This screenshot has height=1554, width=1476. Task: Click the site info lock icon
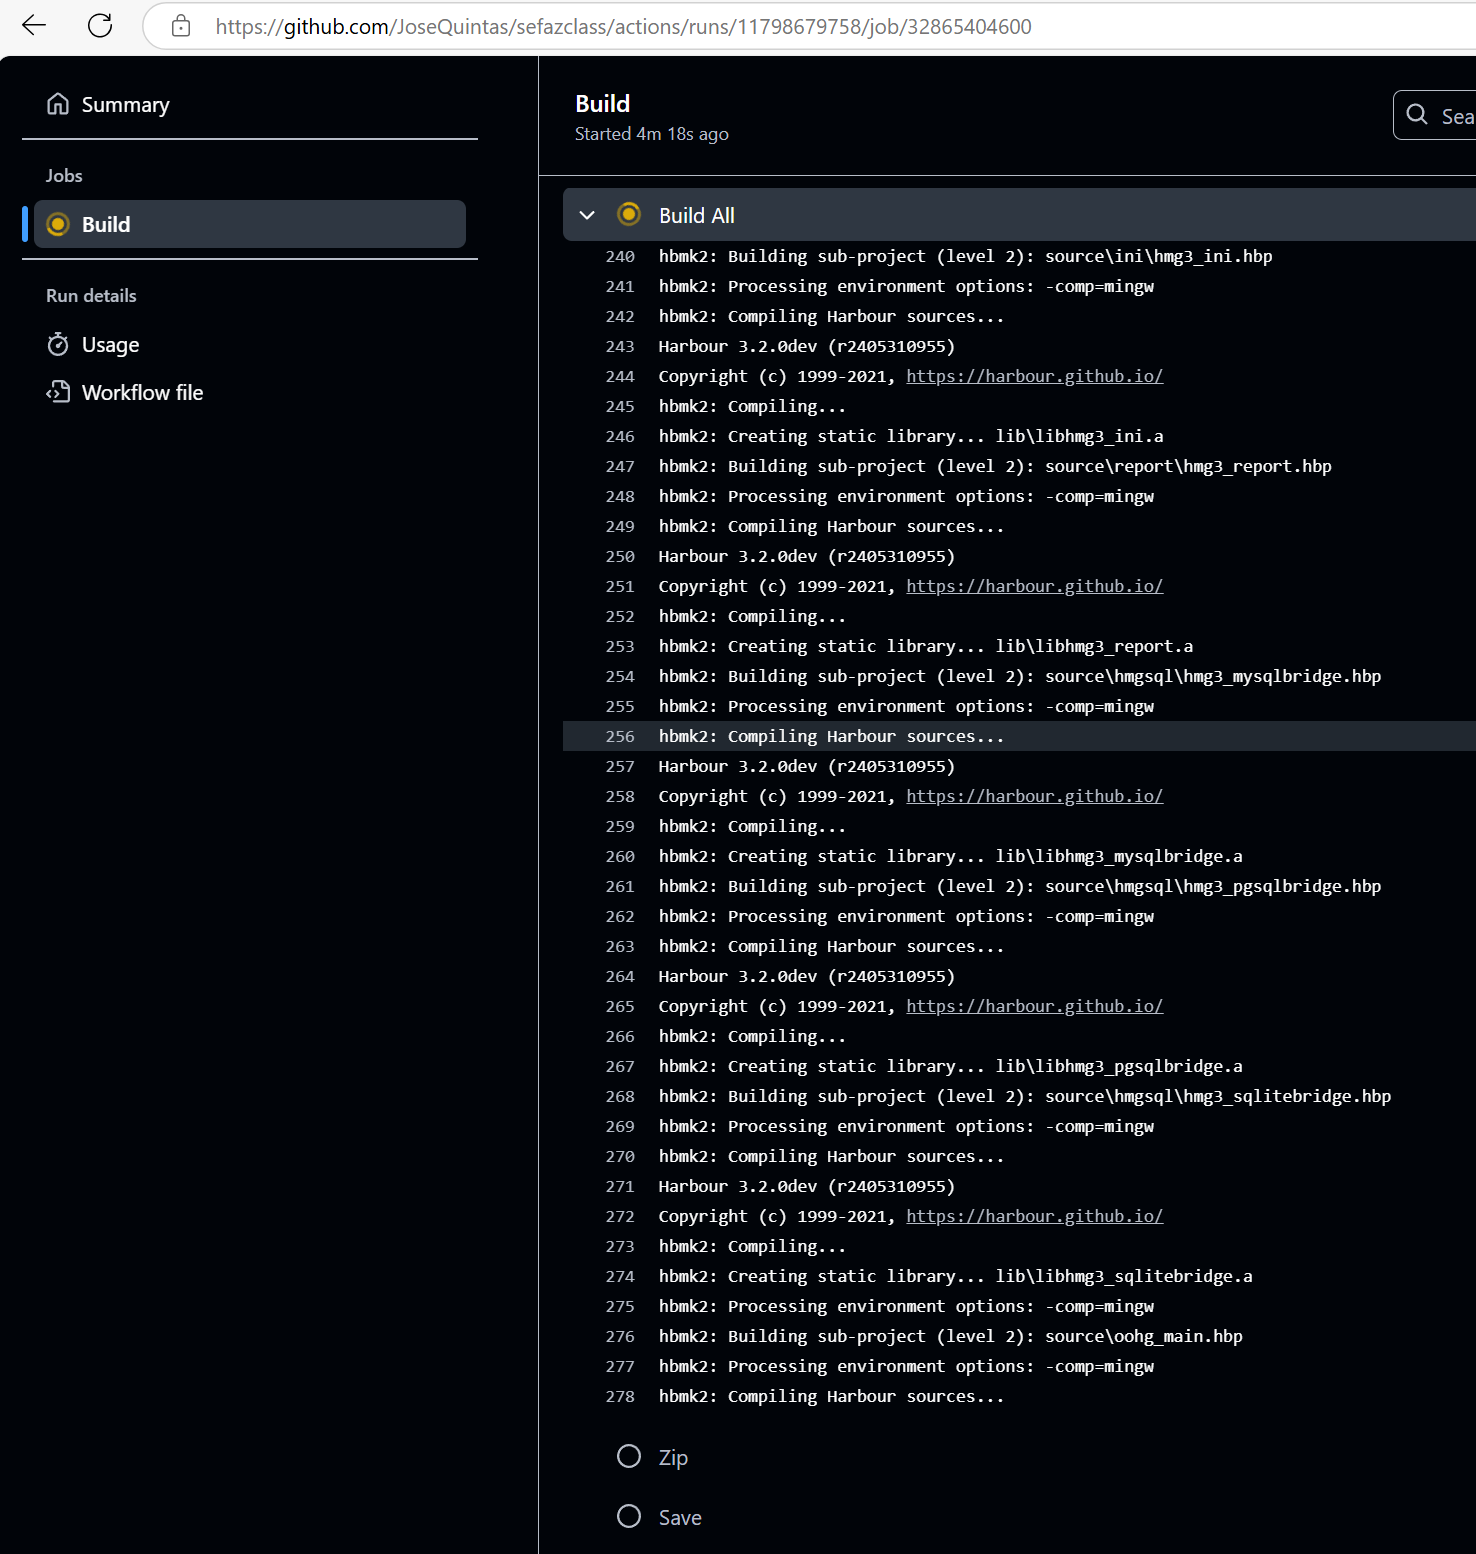pyautogui.click(x=181, y=26)
